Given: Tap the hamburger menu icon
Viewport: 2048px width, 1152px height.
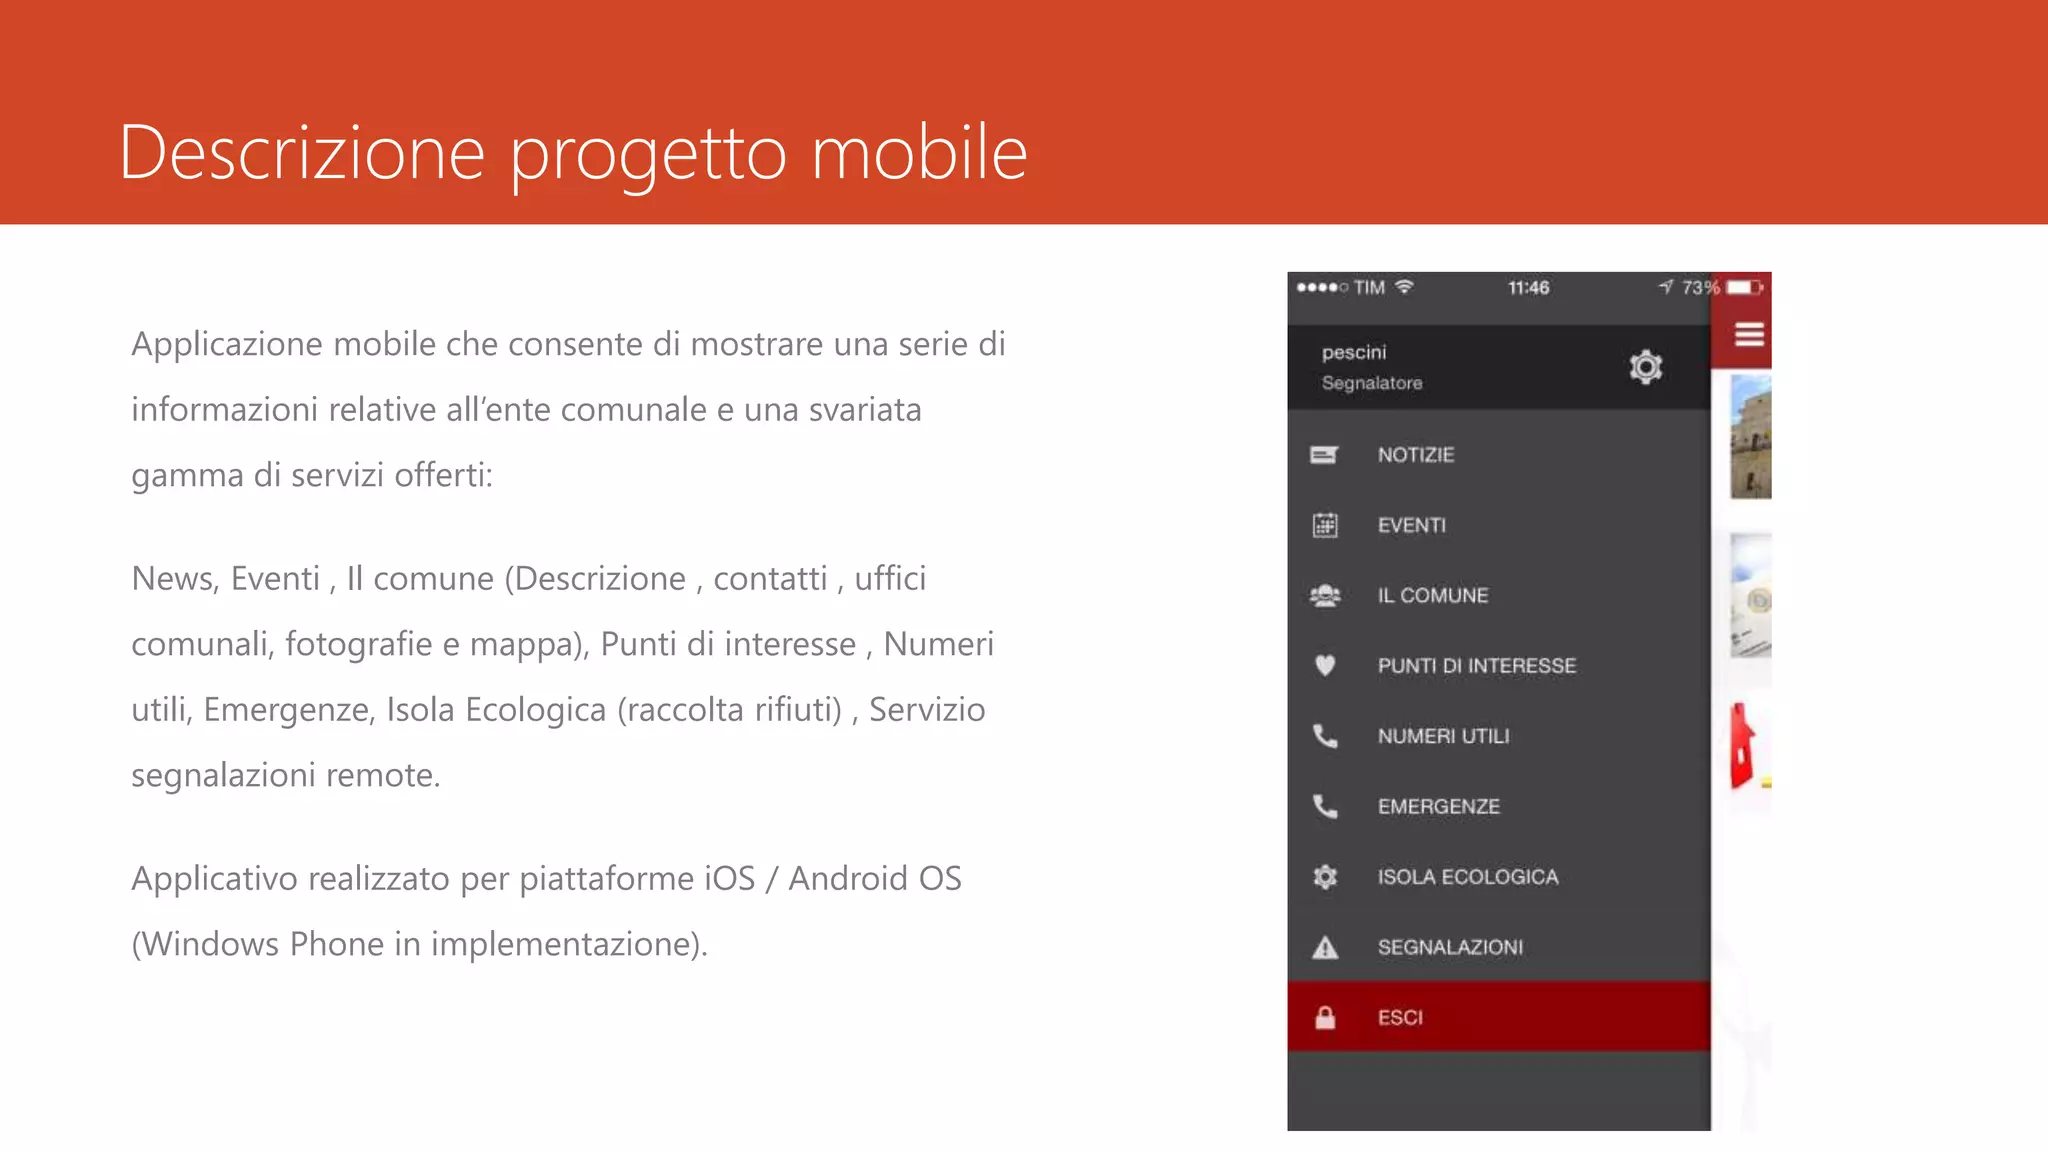Looking at the screenshot, I should click(1749, 335).
